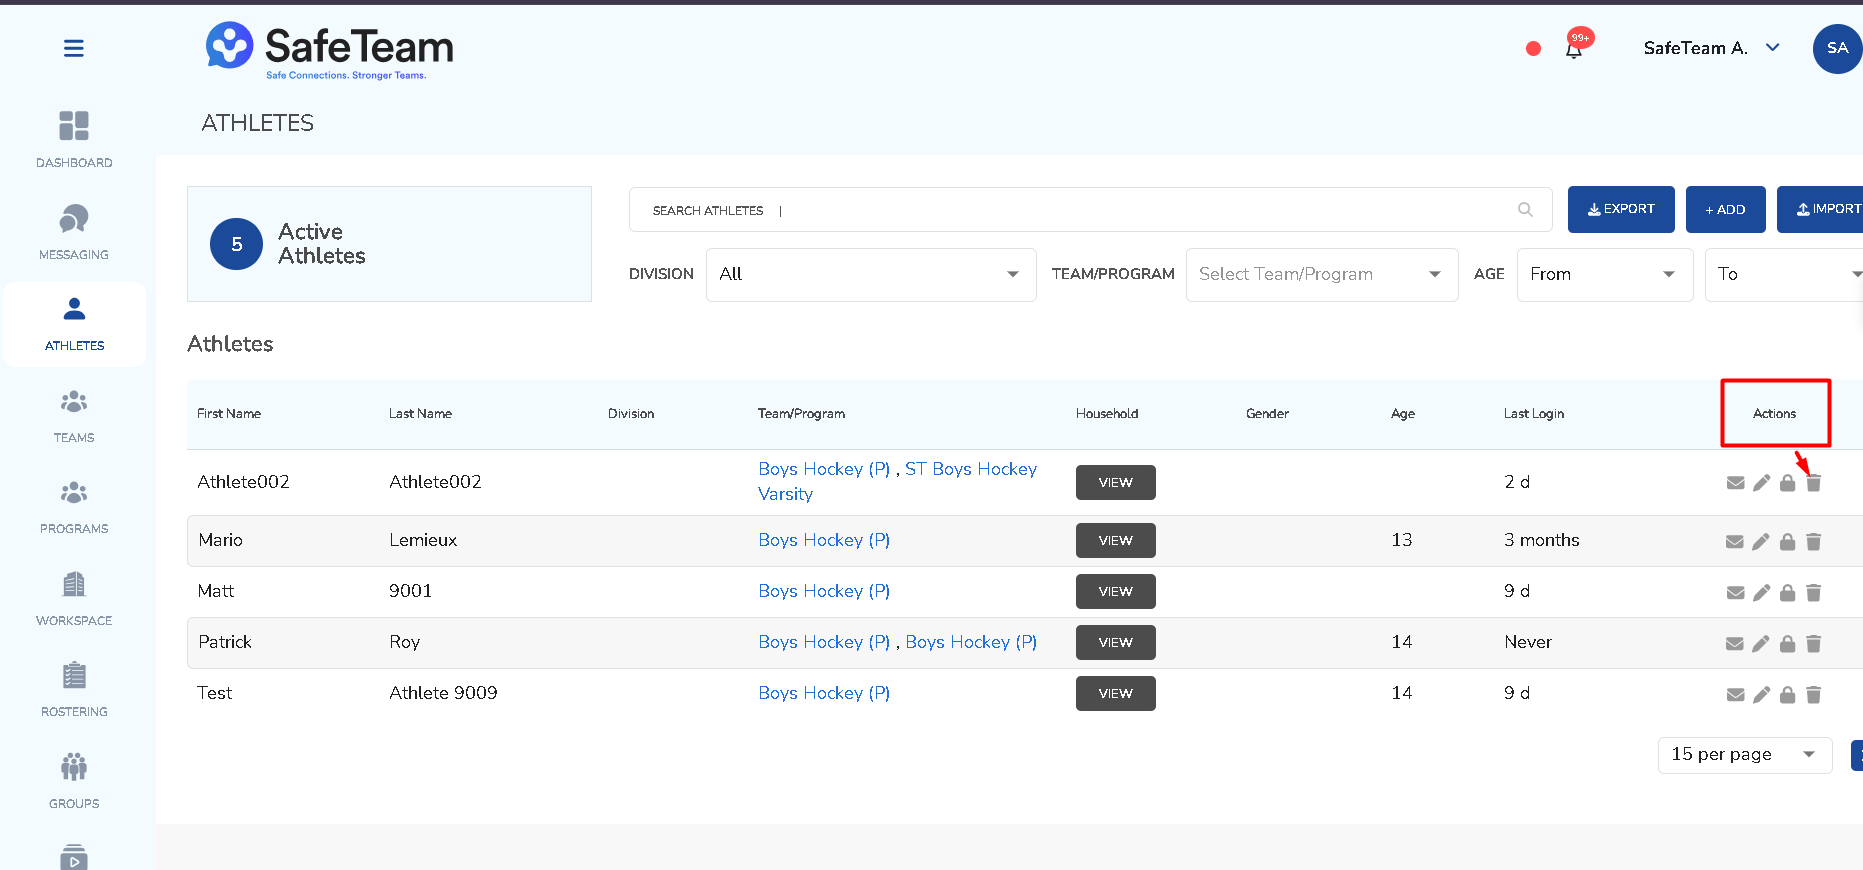
Task: Sort by Last Login column
Action: point(1534,413)
